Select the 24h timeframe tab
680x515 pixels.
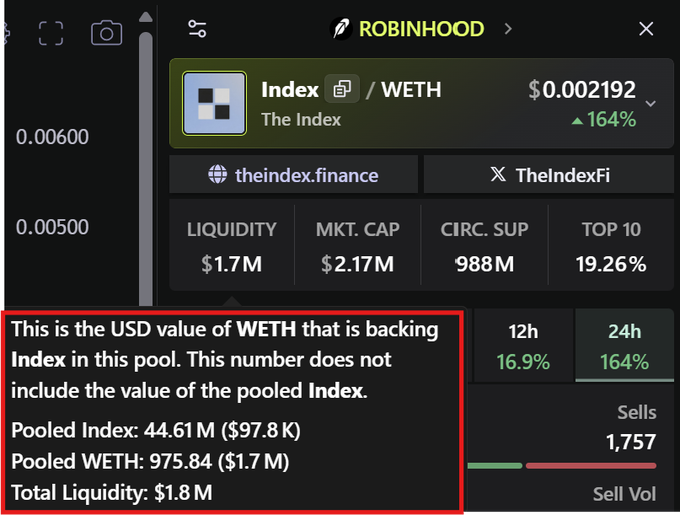tap(624, 346)
